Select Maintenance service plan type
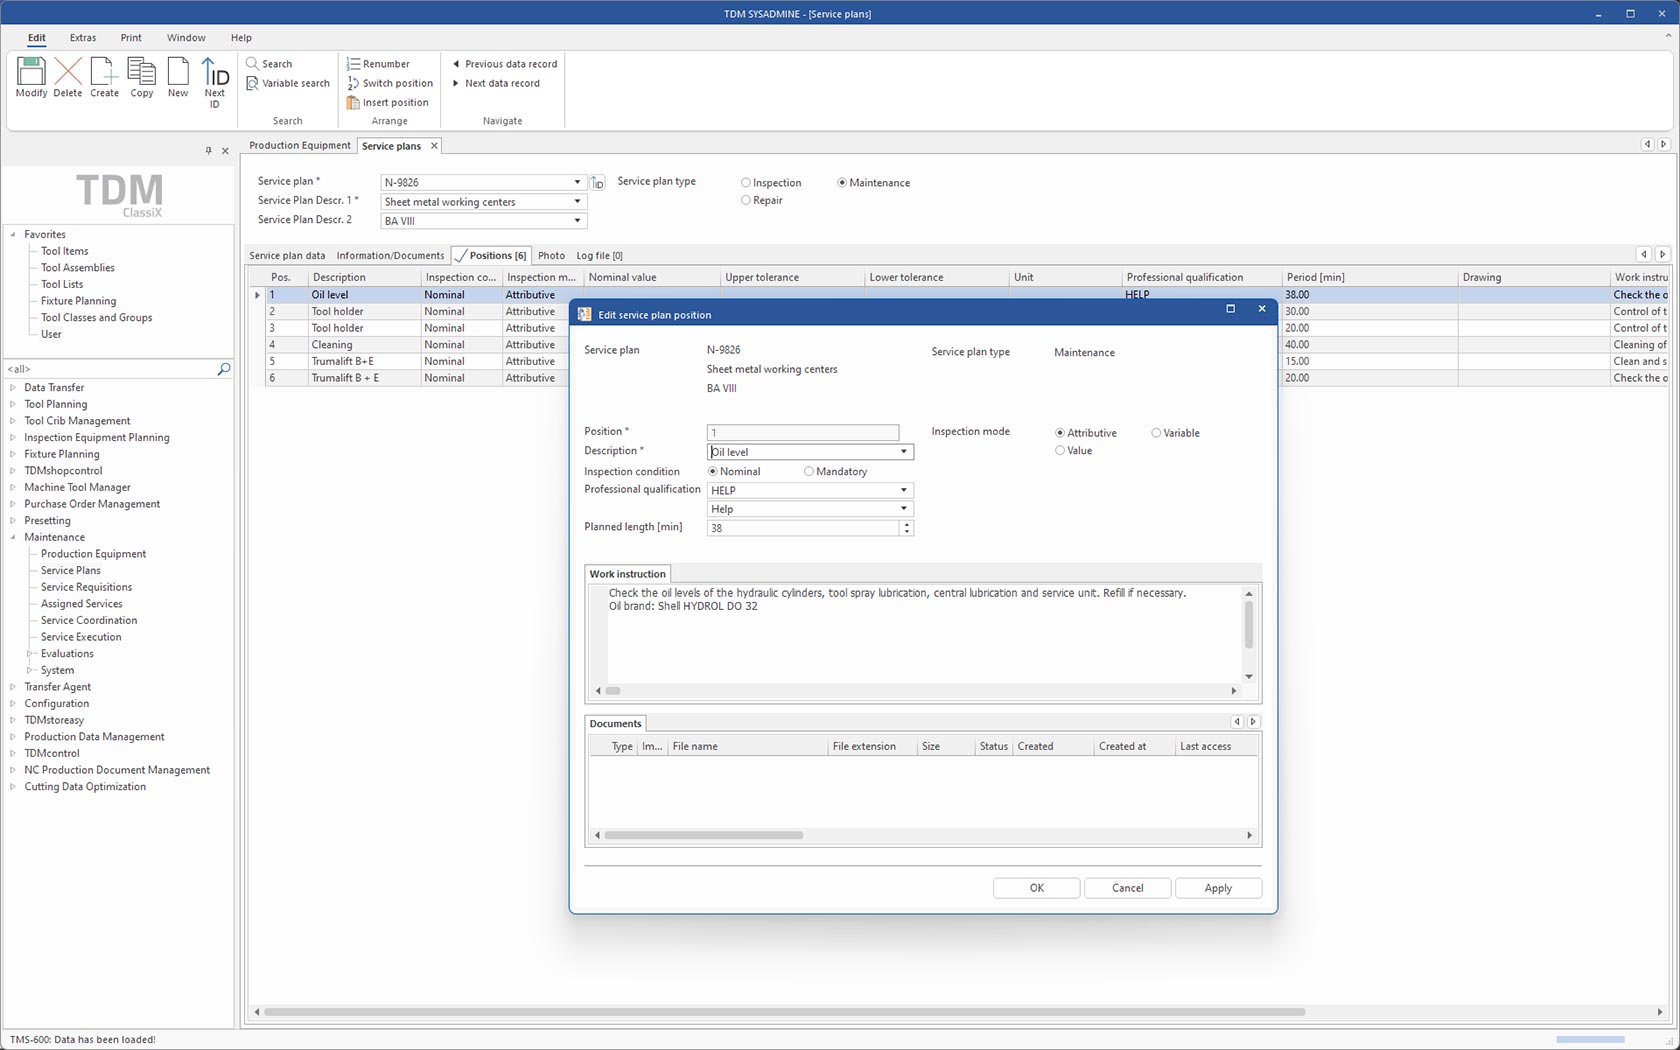The height and width of the screenshot is (1050, 1680). [x=842, y=183]
